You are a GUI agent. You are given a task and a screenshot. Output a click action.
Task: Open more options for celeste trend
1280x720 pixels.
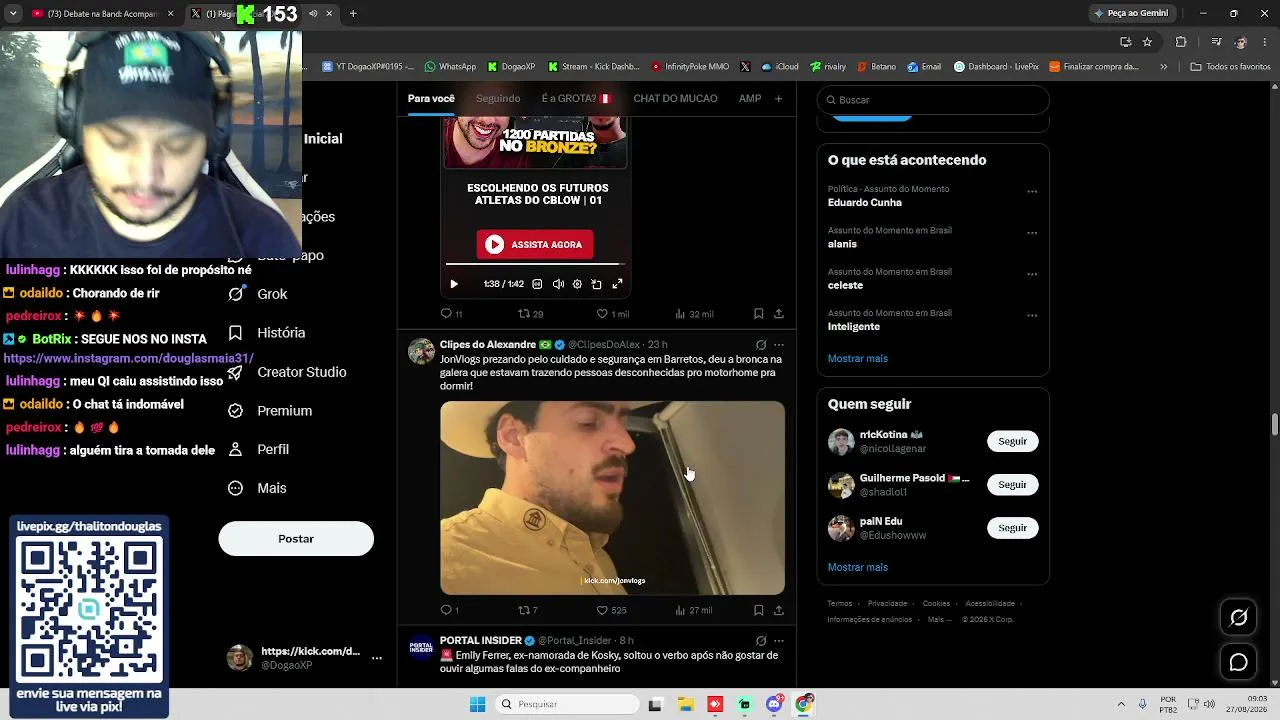[1032, 274]
